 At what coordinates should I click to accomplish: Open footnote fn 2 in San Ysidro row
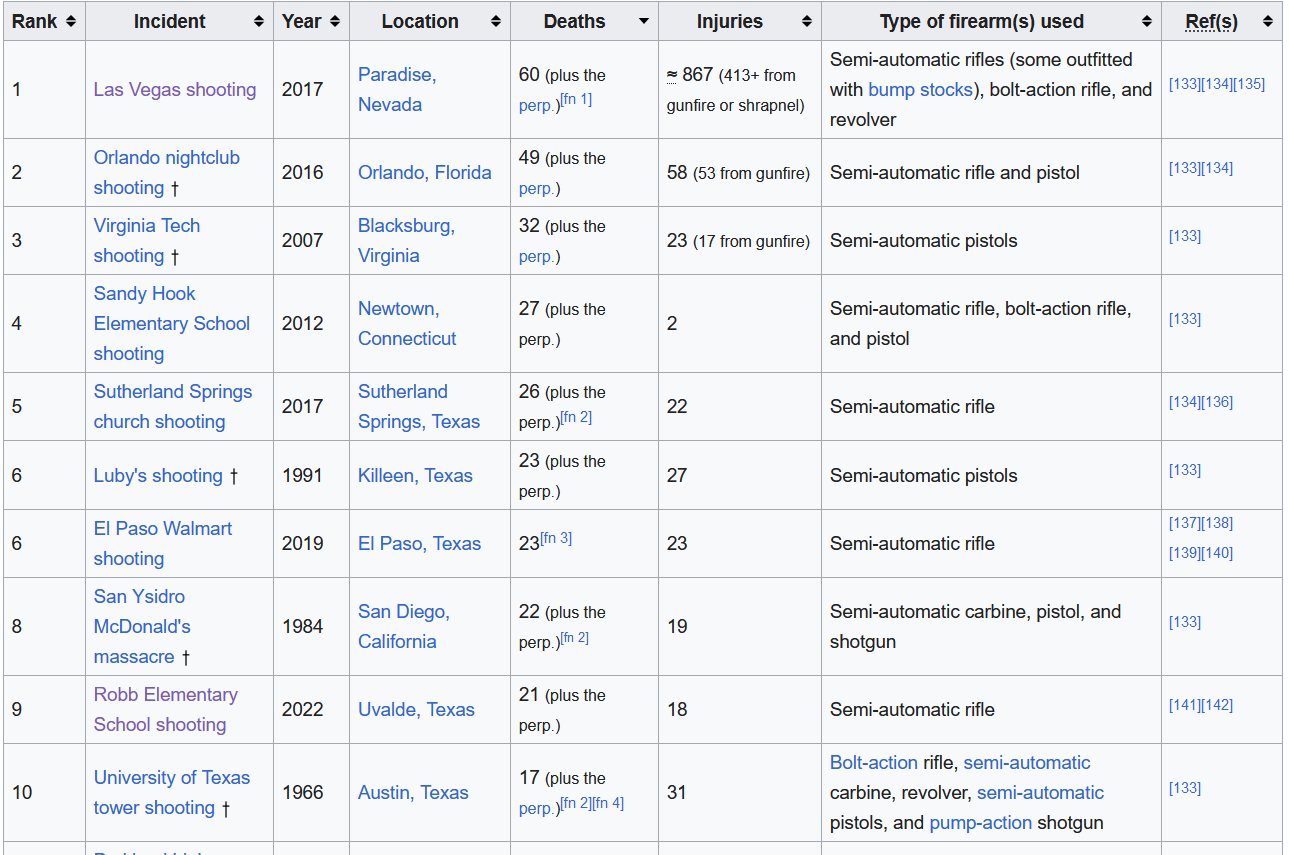[574, 636]
